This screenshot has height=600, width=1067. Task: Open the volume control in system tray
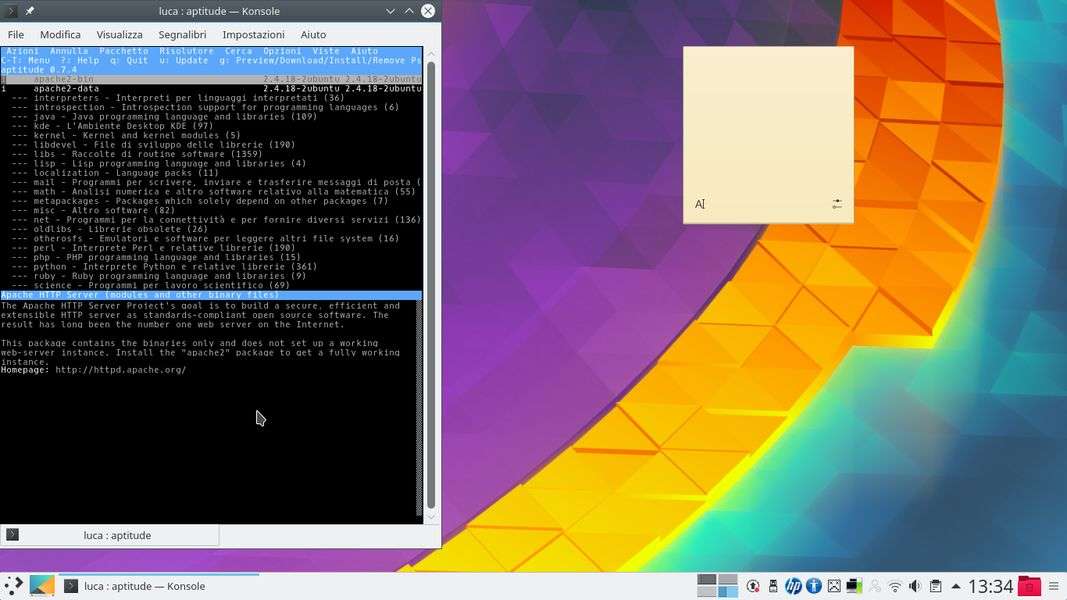(915, 586)
